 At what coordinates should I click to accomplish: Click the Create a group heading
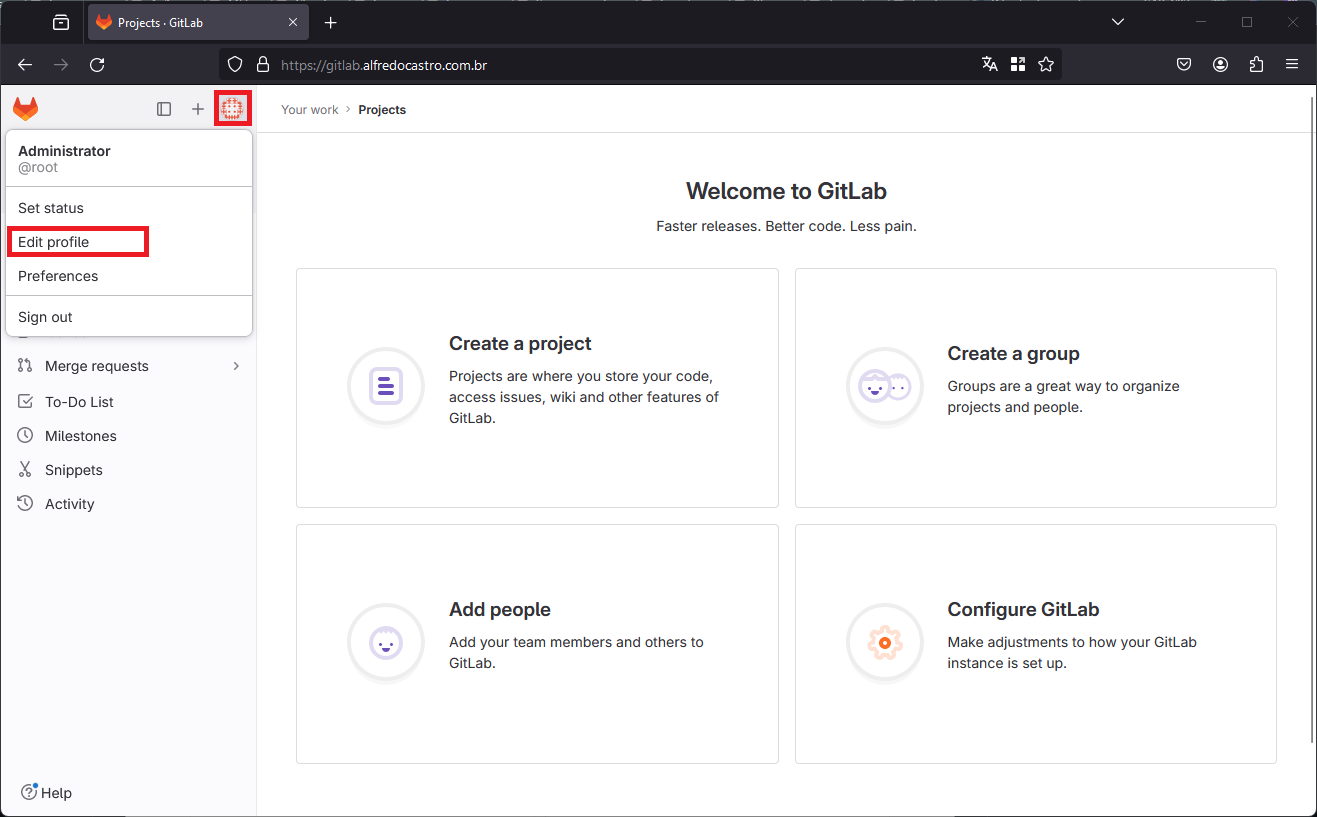[x=1013, y=354]
